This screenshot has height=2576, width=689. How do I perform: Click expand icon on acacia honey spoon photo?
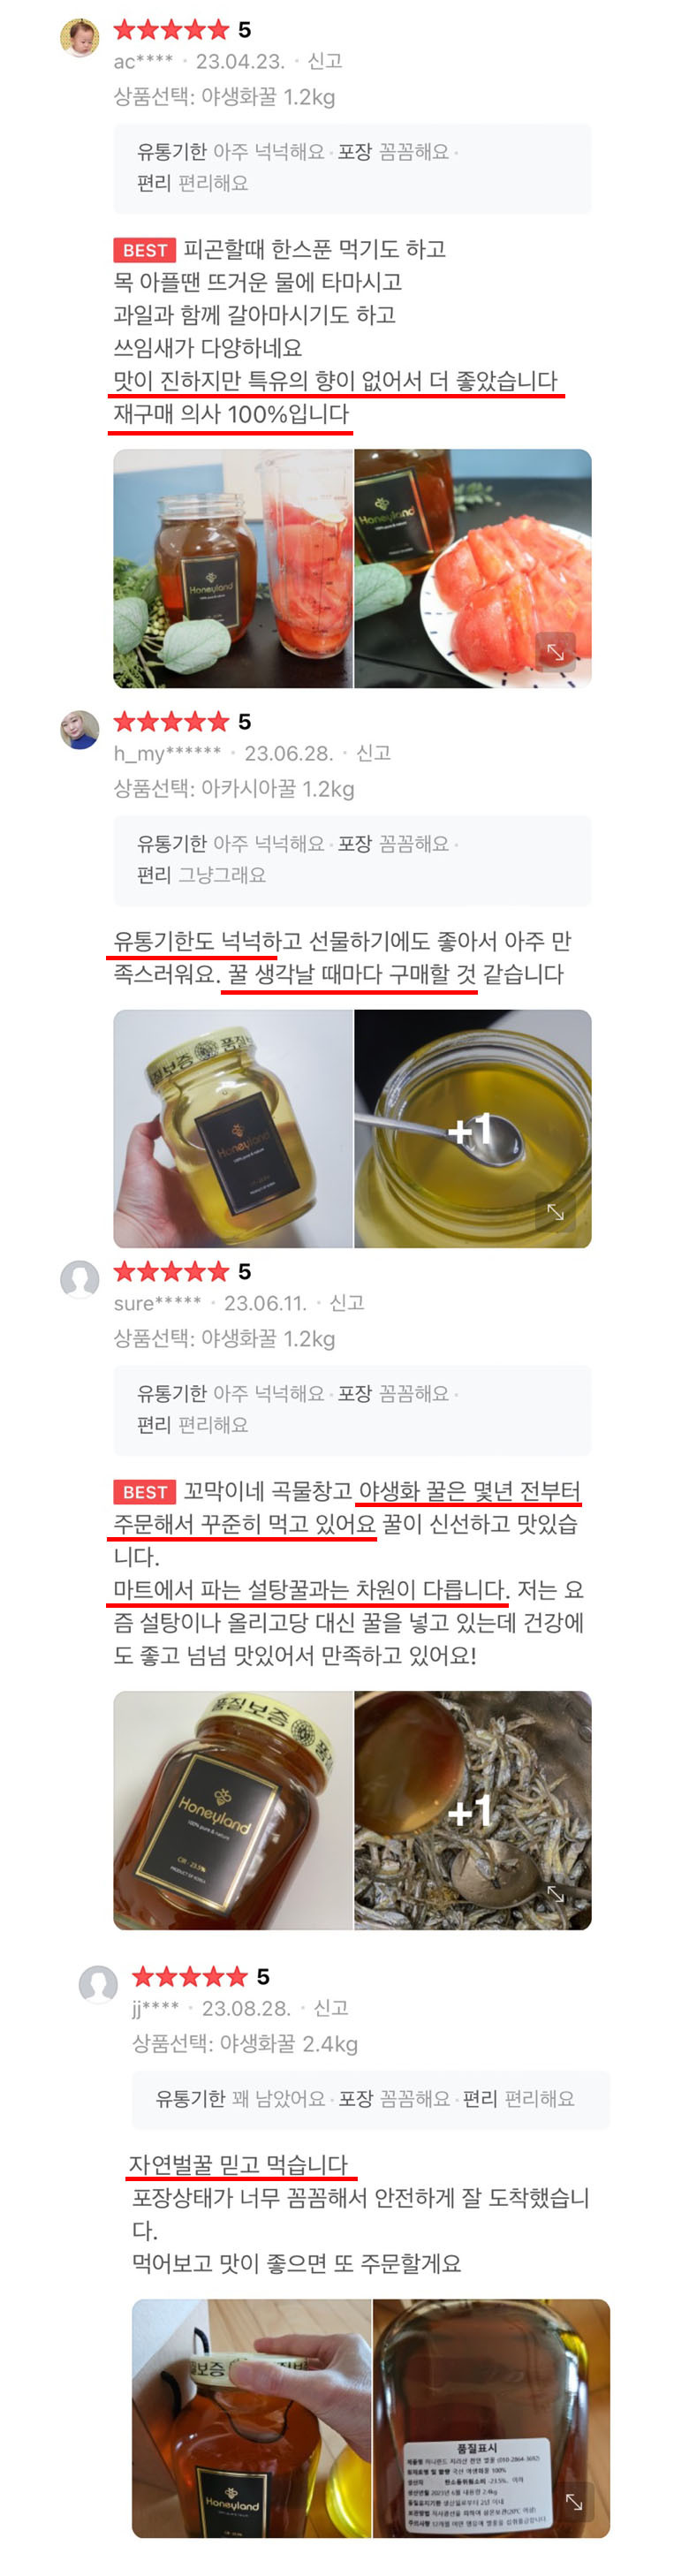click(555, 1211)
